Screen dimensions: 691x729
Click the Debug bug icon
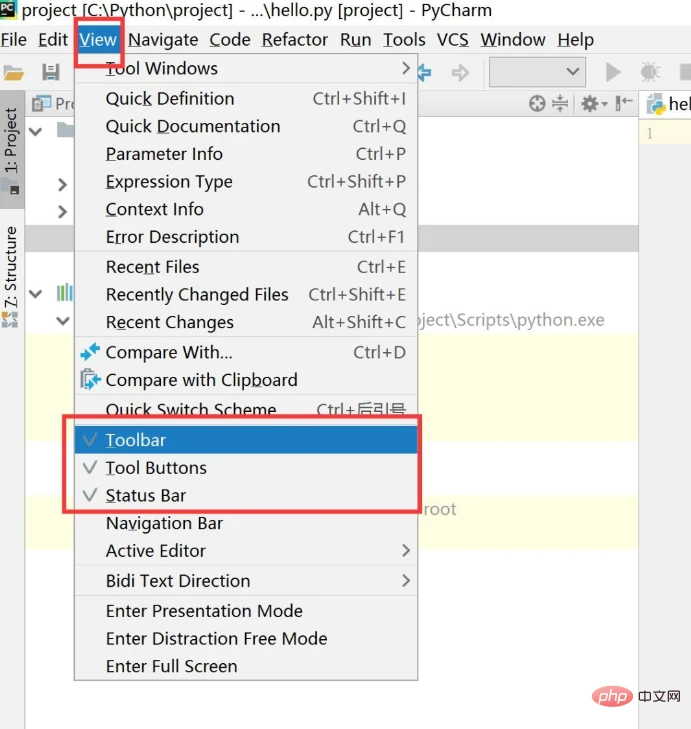[650, 72]
